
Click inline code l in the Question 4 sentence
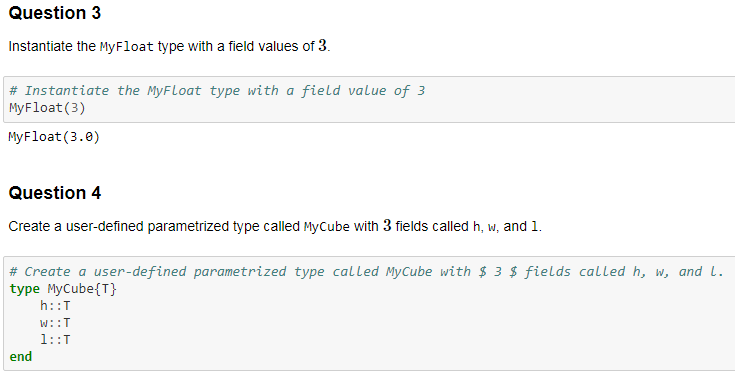(x=534, y=227)
